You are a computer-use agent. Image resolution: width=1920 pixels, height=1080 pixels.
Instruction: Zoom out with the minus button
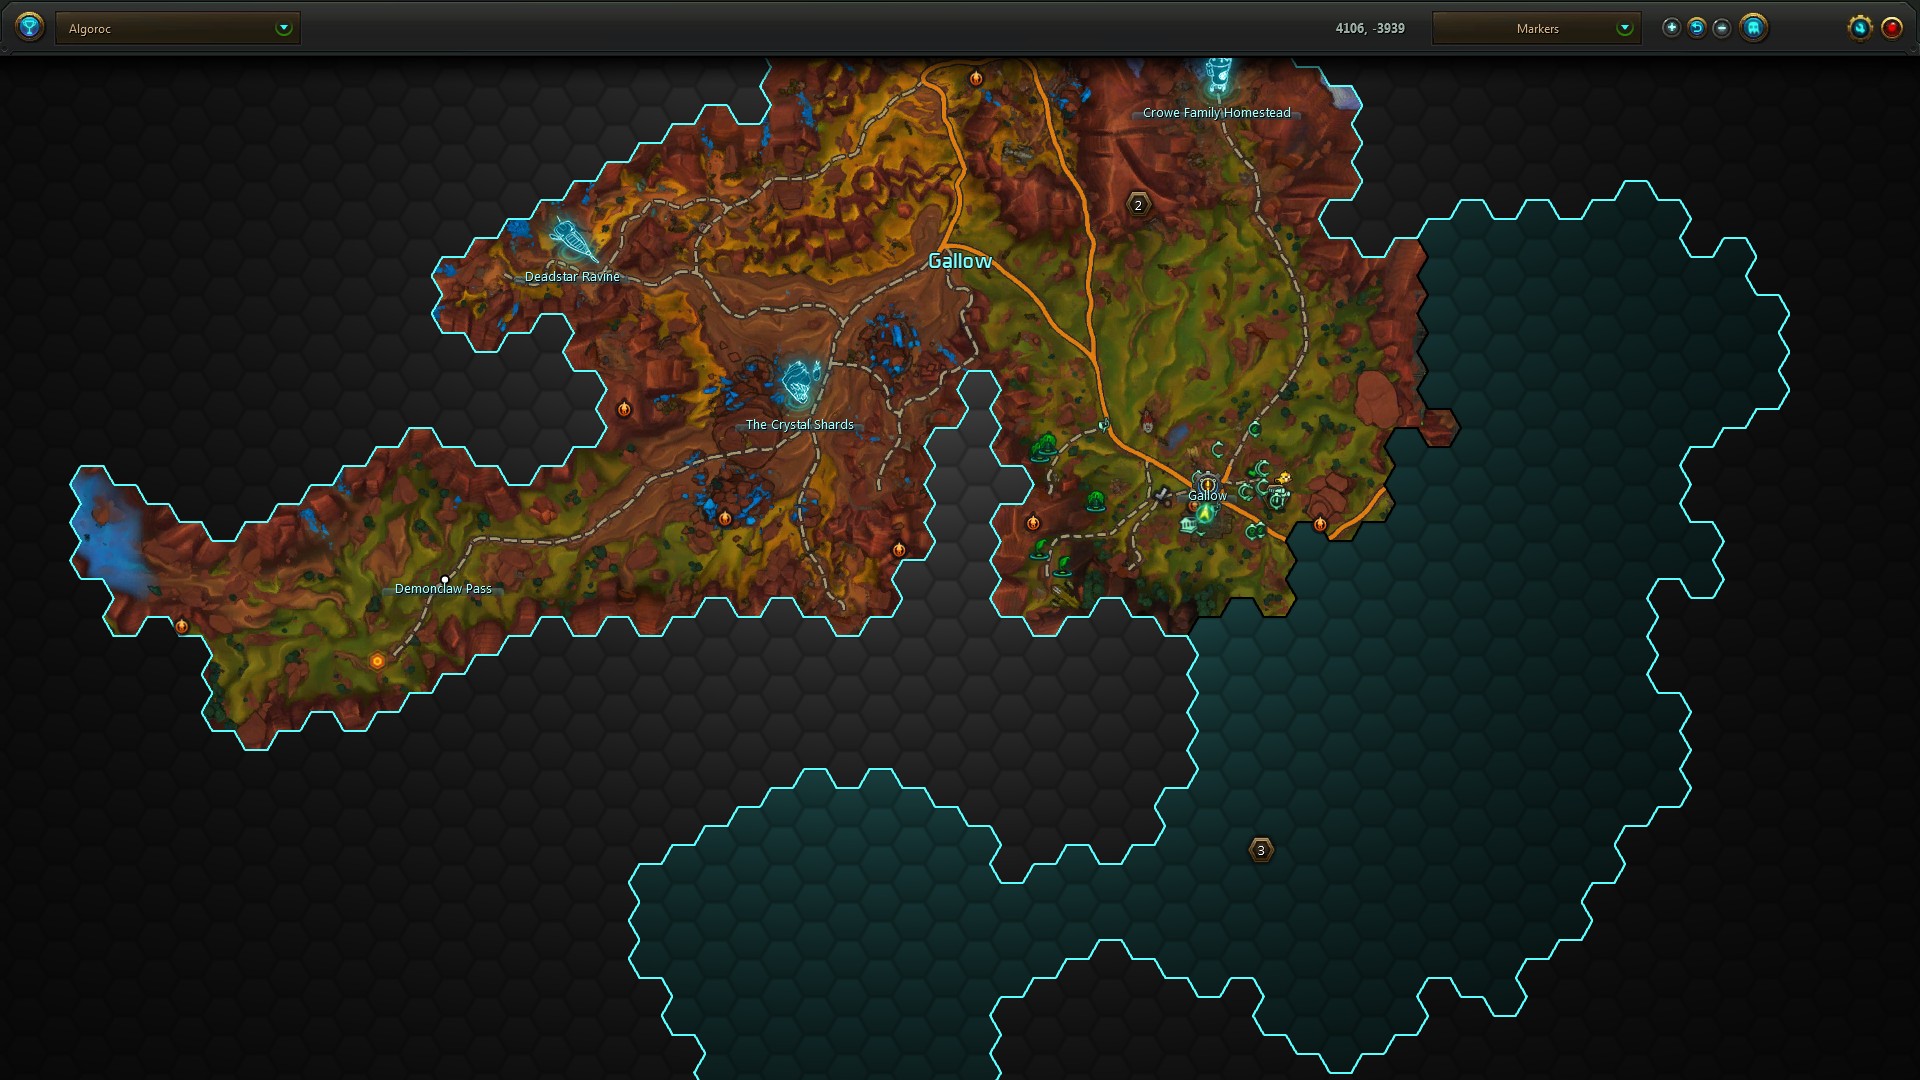tap(1721, 28)
